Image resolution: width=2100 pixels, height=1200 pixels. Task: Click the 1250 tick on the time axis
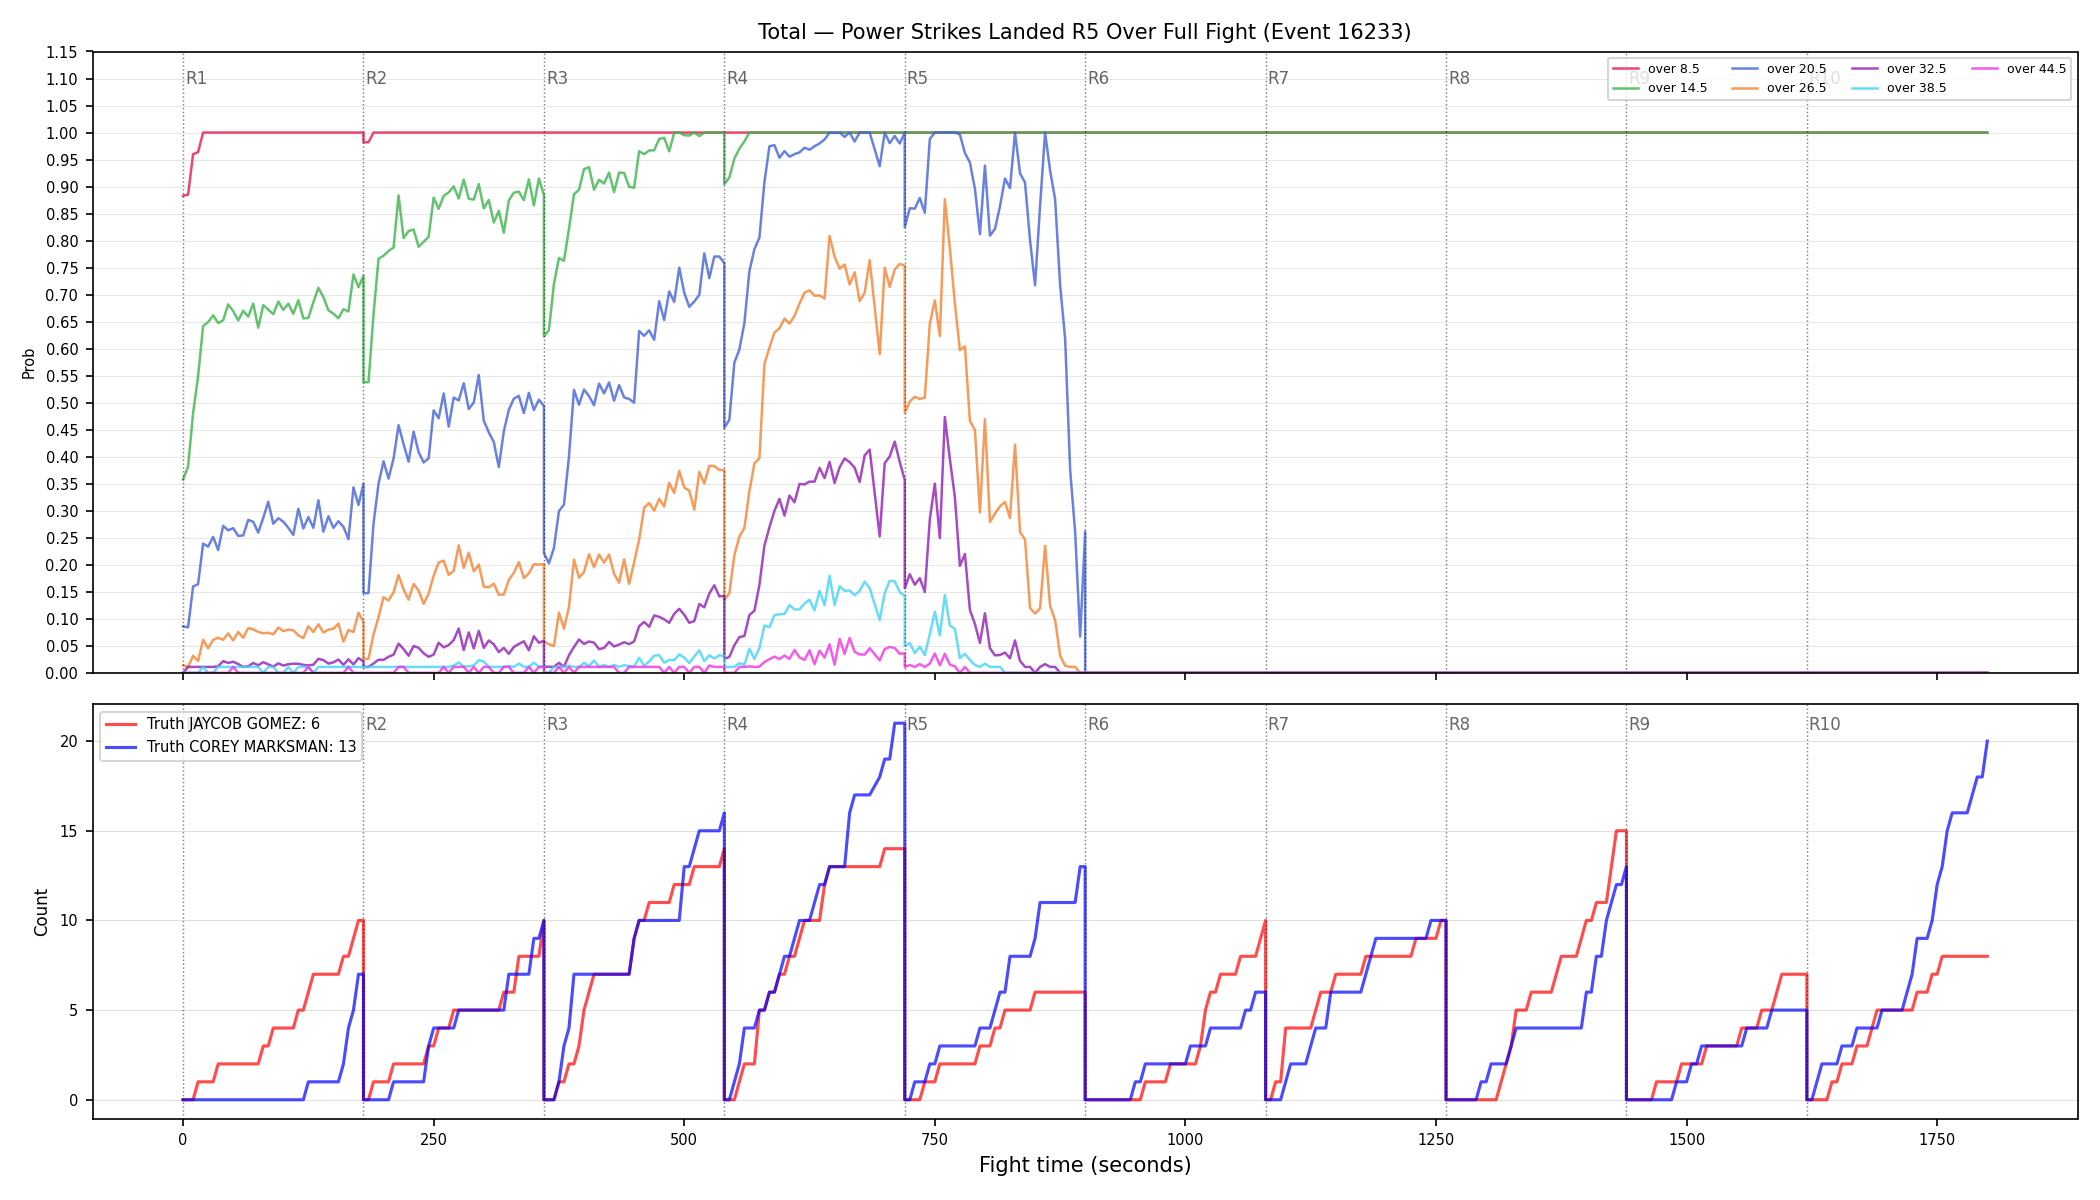[x=1436, y=1139]
